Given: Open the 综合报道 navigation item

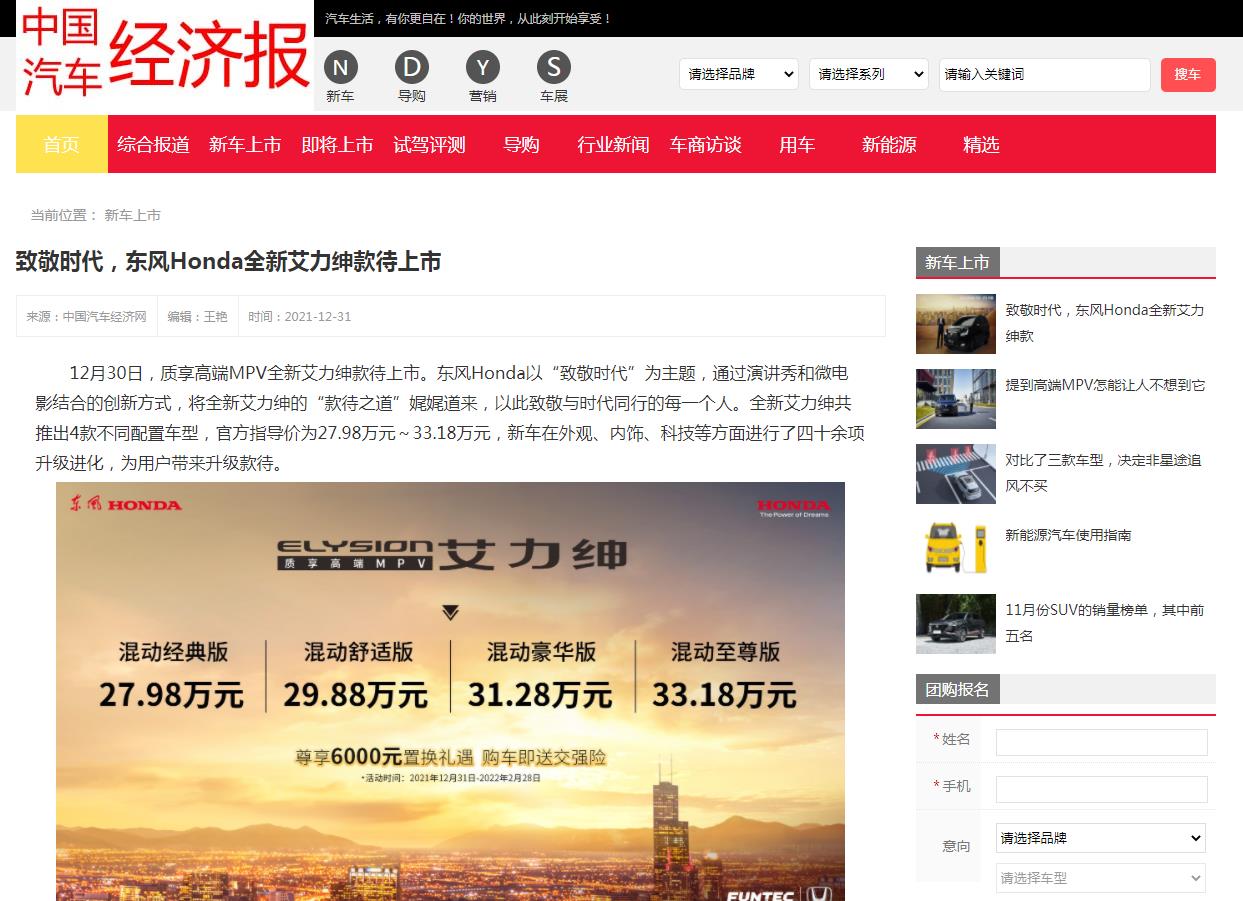Looking at the screenshot, I should (x=153, y=144).
